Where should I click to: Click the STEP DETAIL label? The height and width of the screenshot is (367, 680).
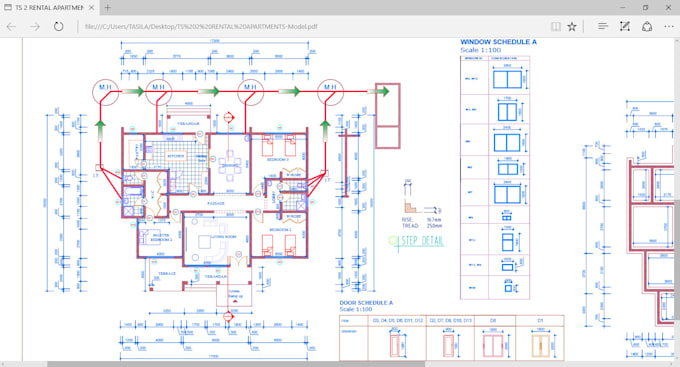422,241
